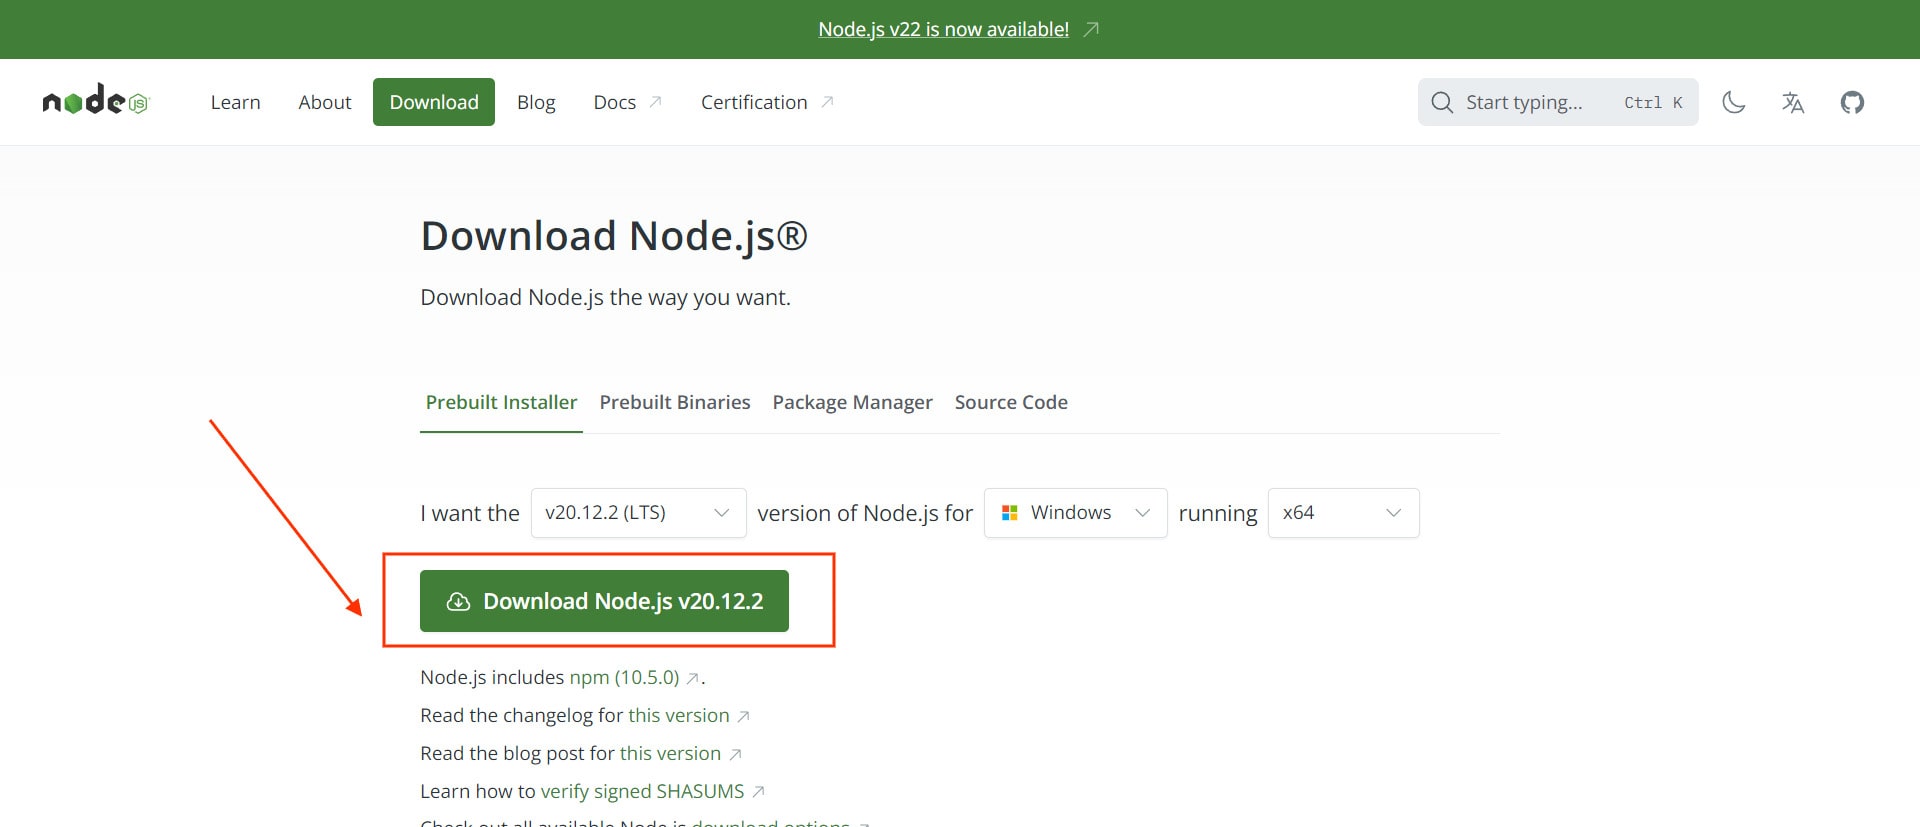Open changelog this version link
Viewport: 1920px width, 827px height.
click(x=679, y=716)
